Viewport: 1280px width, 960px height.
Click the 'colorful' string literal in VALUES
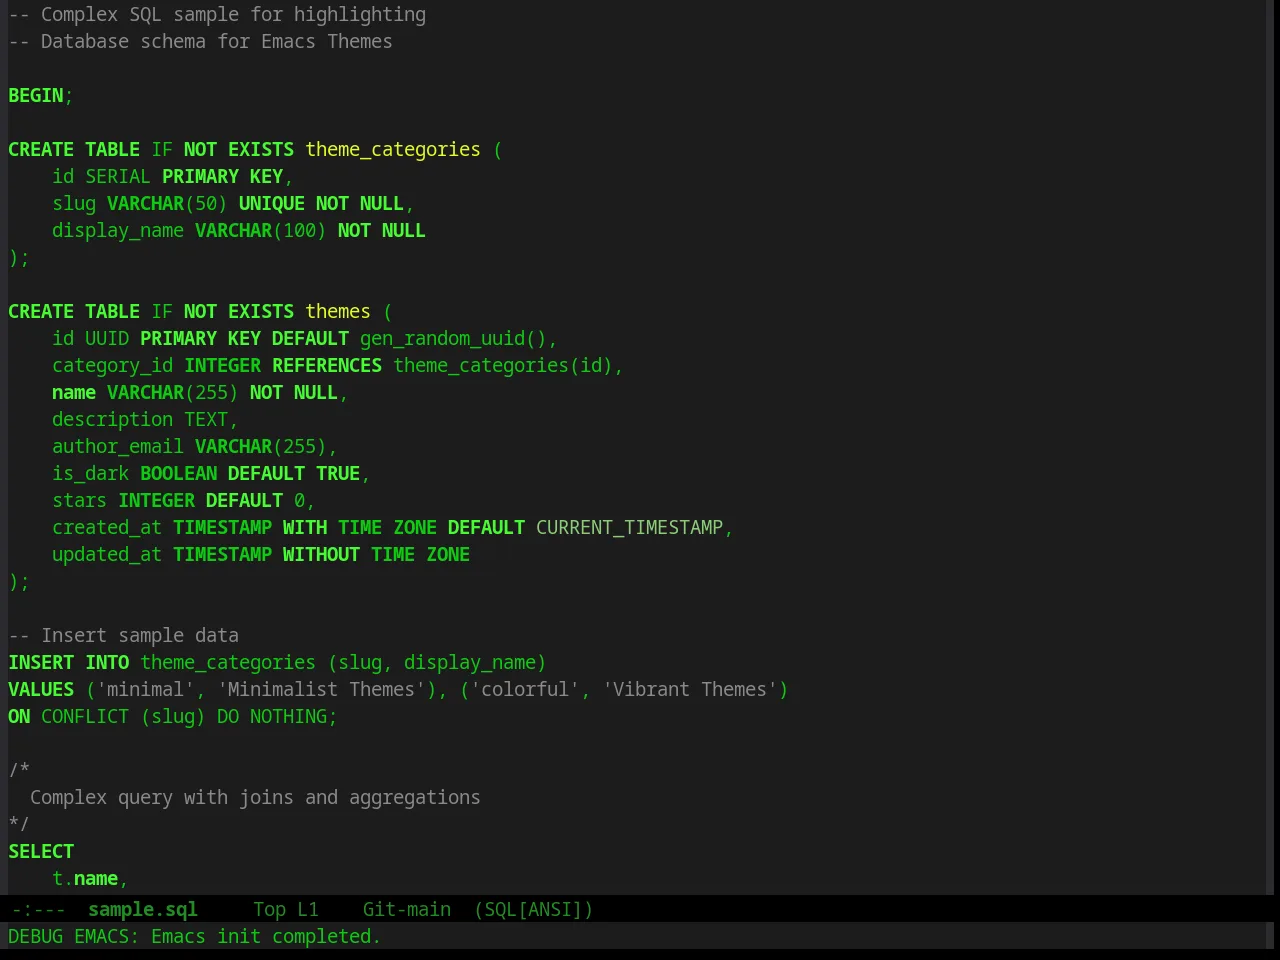point(525,689)
